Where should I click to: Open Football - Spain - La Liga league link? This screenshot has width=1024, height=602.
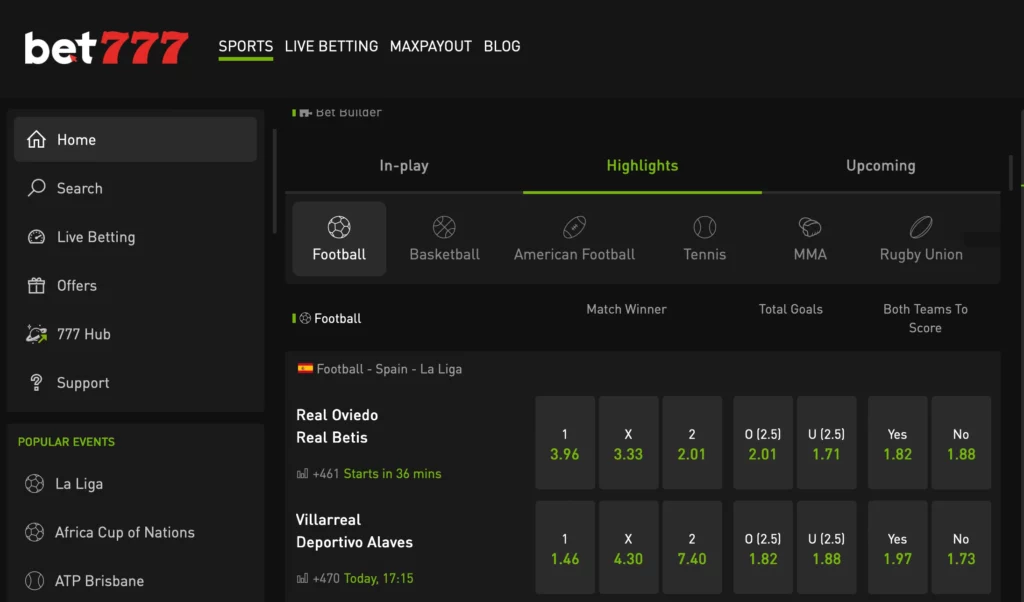[x=389, y=369]
